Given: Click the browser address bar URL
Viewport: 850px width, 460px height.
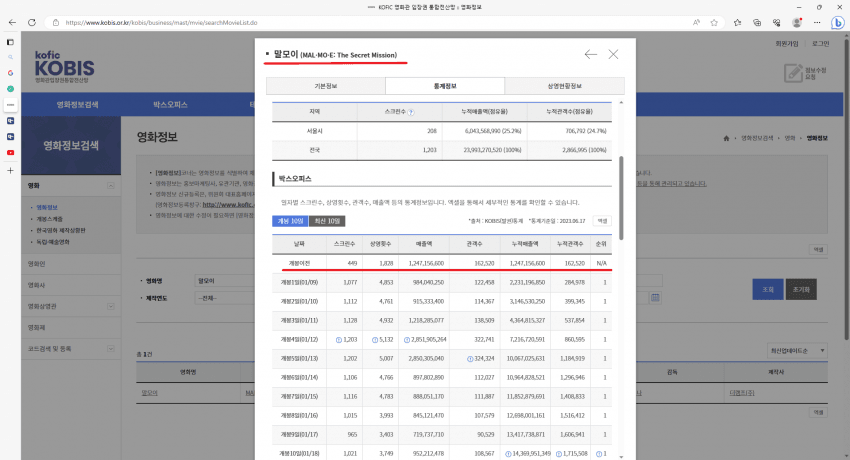Looking at the screenshot, I should 161,23.
